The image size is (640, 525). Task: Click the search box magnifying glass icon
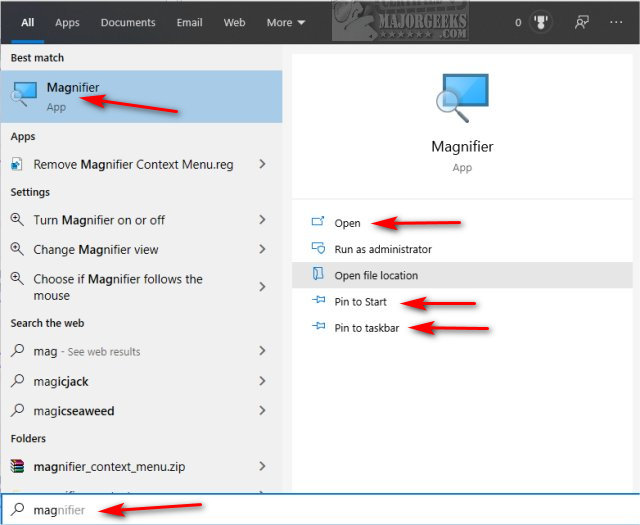point(18,509)
